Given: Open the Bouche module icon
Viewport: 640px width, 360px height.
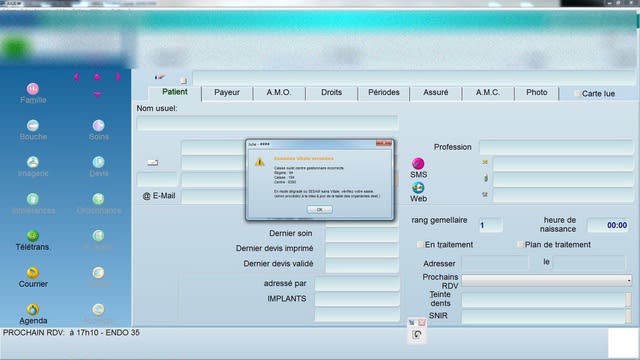Looking at the screenshot, I should [33, 125].
